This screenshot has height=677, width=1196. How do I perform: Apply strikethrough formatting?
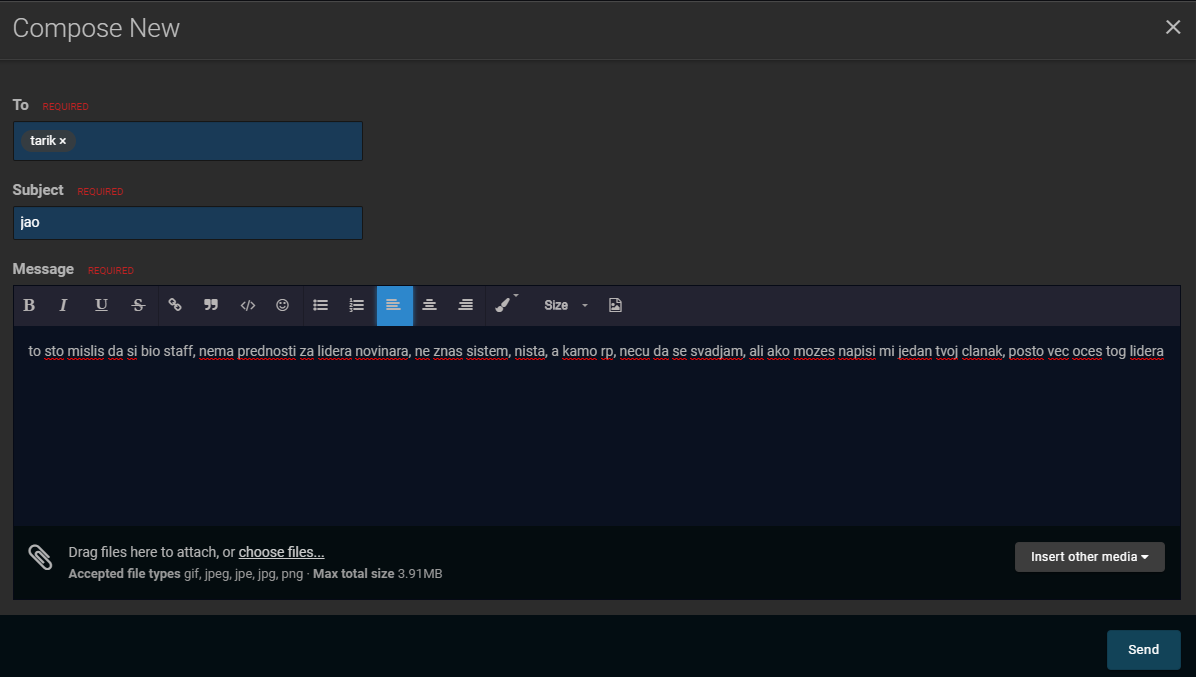coord(138,306)
